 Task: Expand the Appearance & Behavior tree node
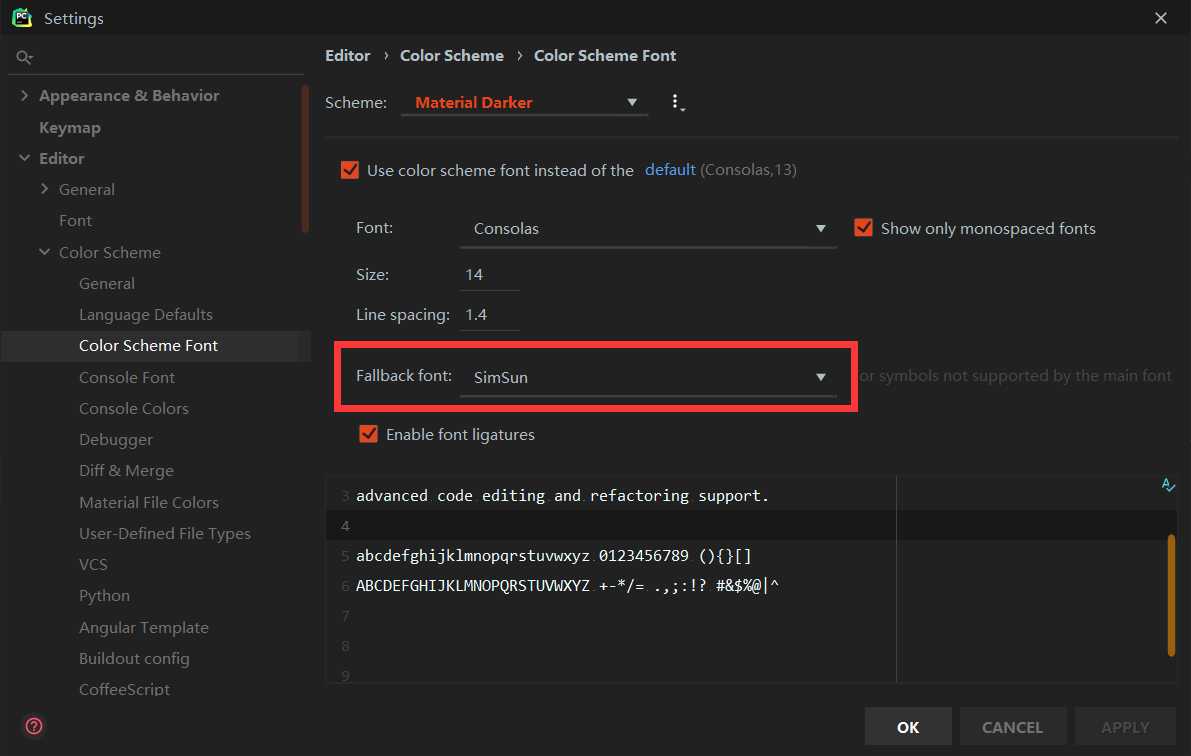click(24, 95)
